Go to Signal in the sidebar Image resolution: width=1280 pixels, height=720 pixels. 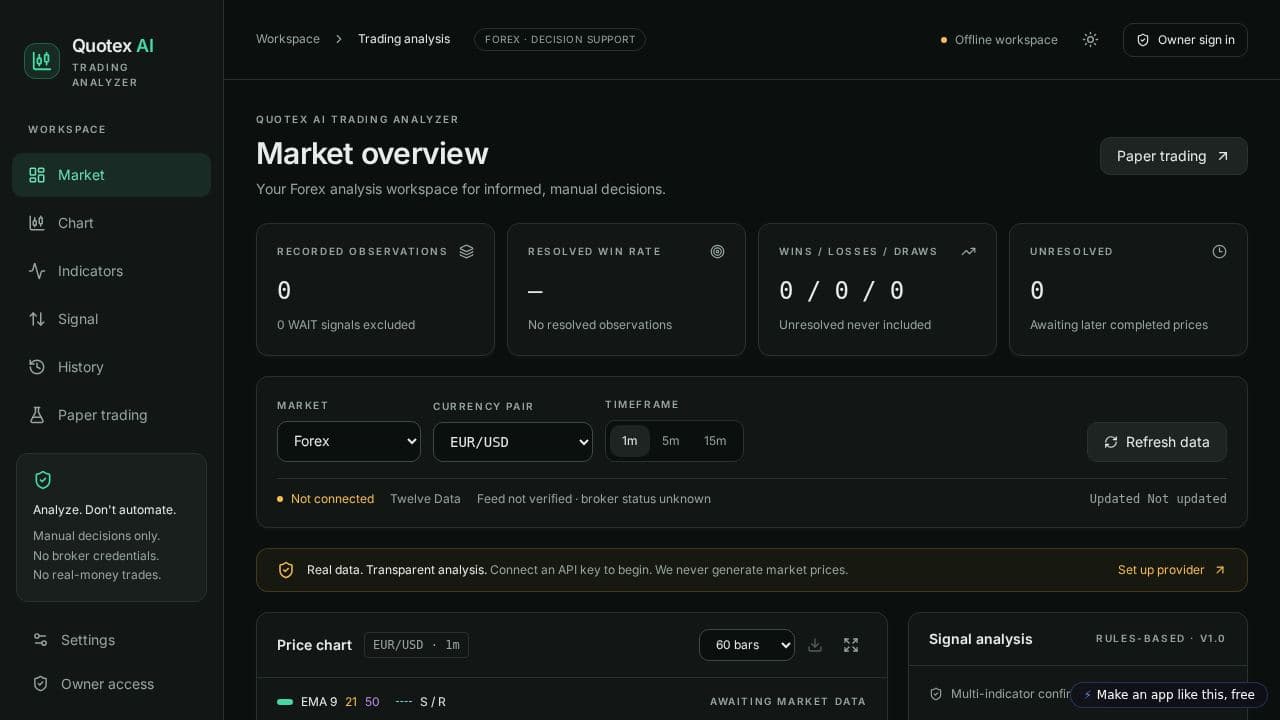pyautogui.click(x=111, y=319)
